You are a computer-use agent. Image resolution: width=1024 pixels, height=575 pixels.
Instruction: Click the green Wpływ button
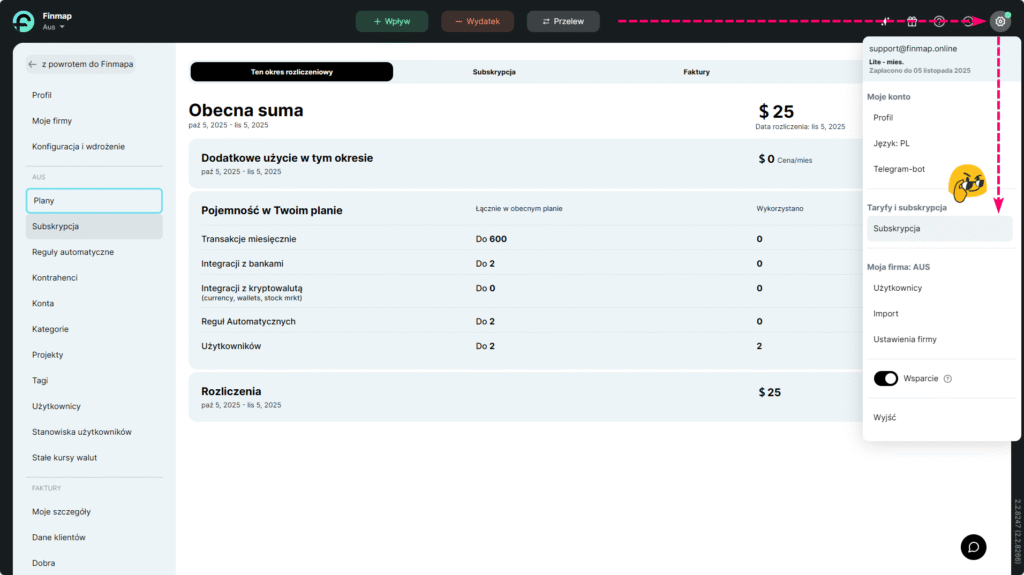coord(392,21)
